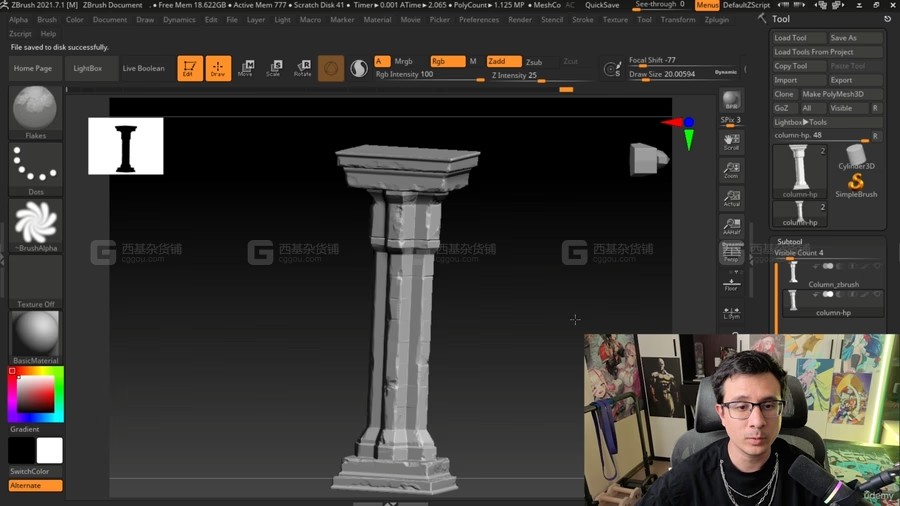Select SimpleBrush tool icon
900x506 pixels.
[x=856, y=185]
